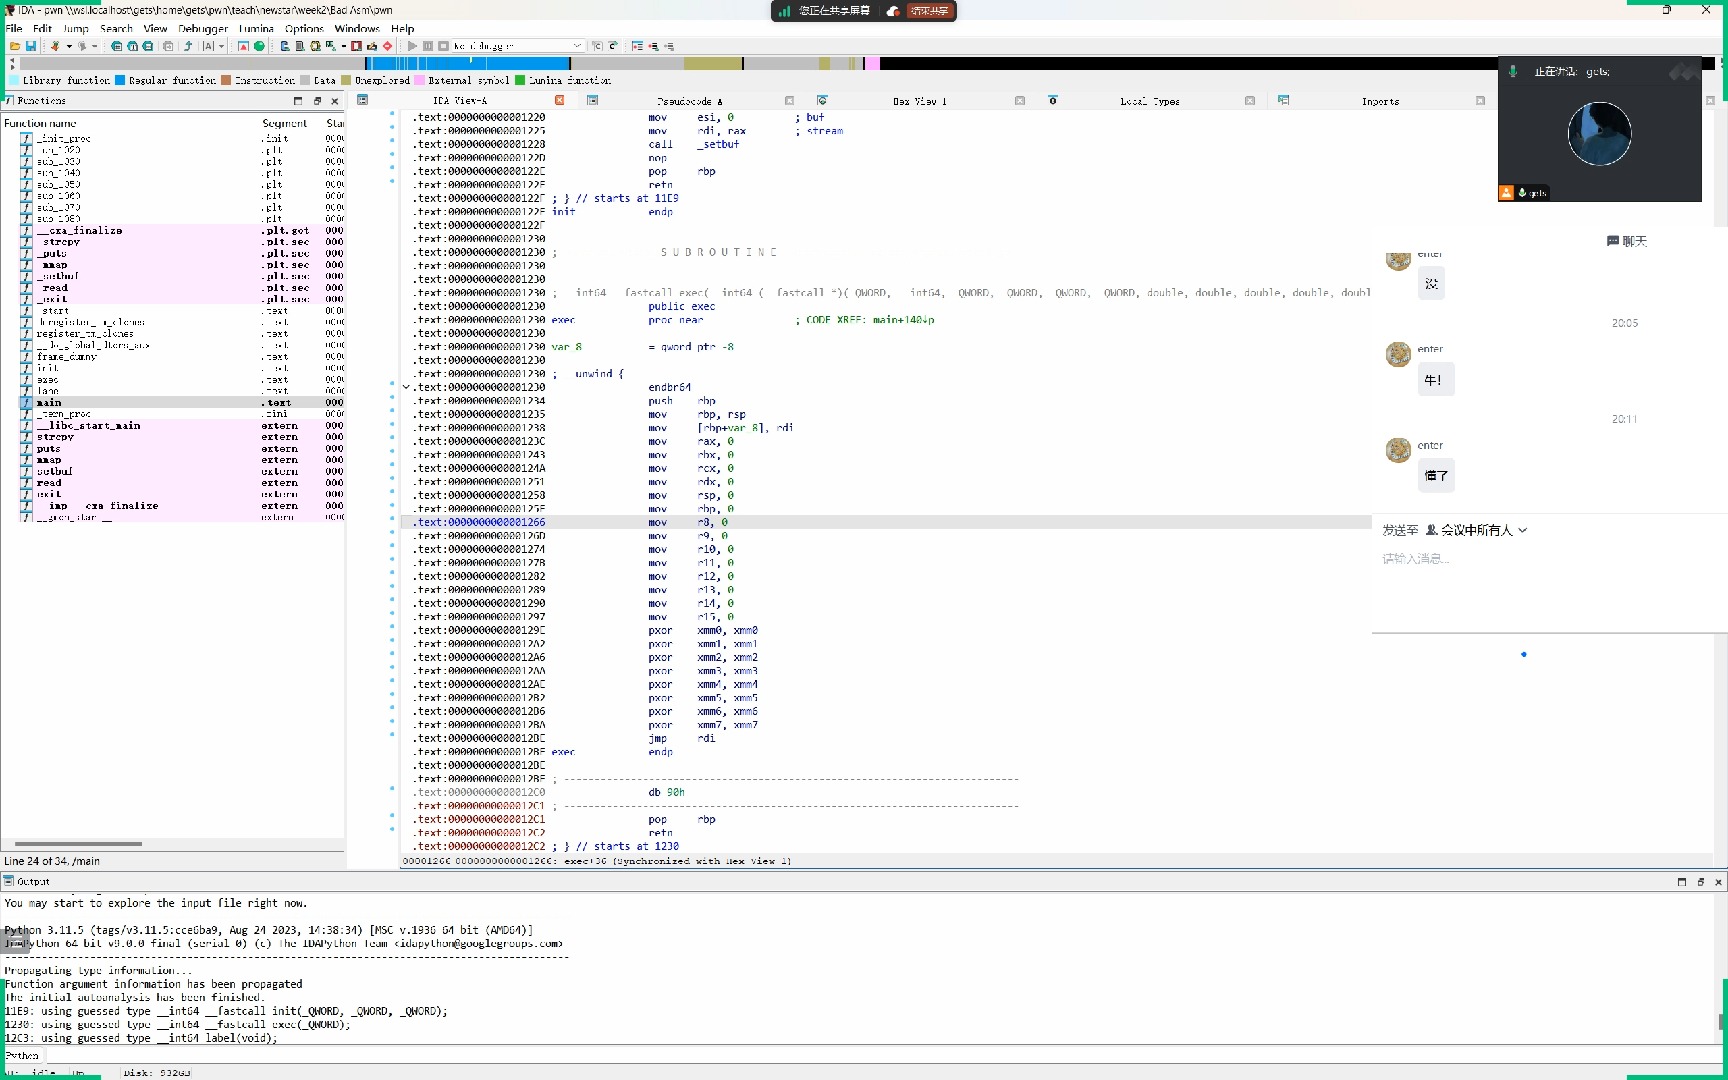Open the dropdown arrow beside back navigation
This screenshot has height=1080, width=1728.
pos(69,46)
